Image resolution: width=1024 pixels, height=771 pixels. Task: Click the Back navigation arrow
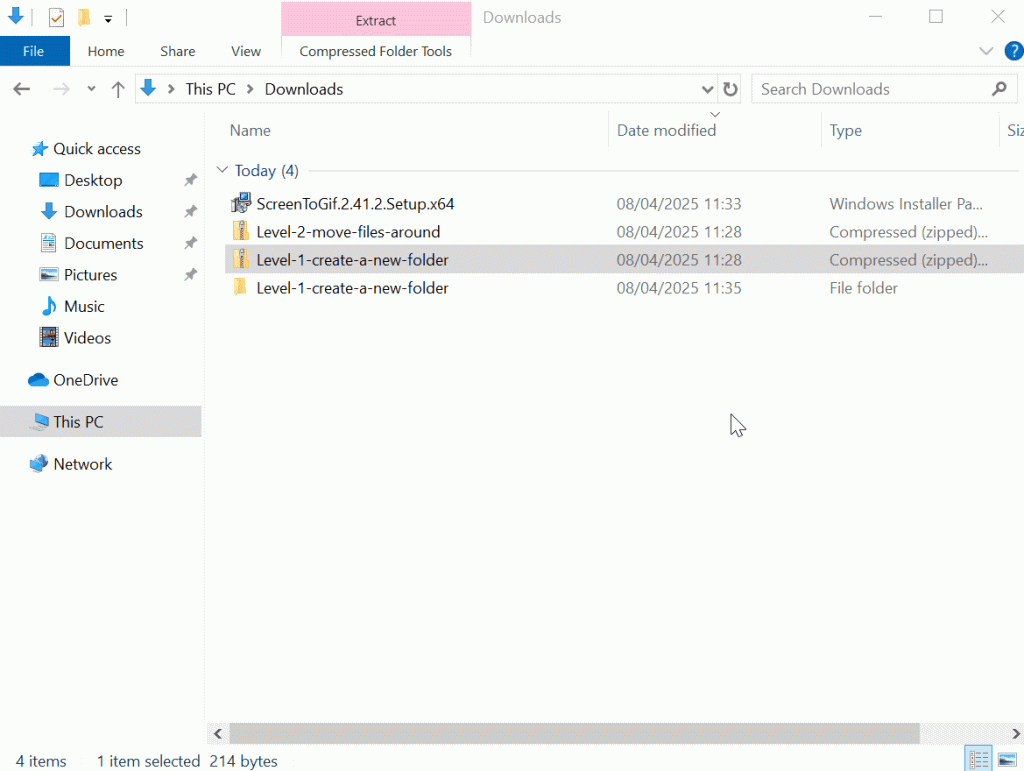point(22,89)
